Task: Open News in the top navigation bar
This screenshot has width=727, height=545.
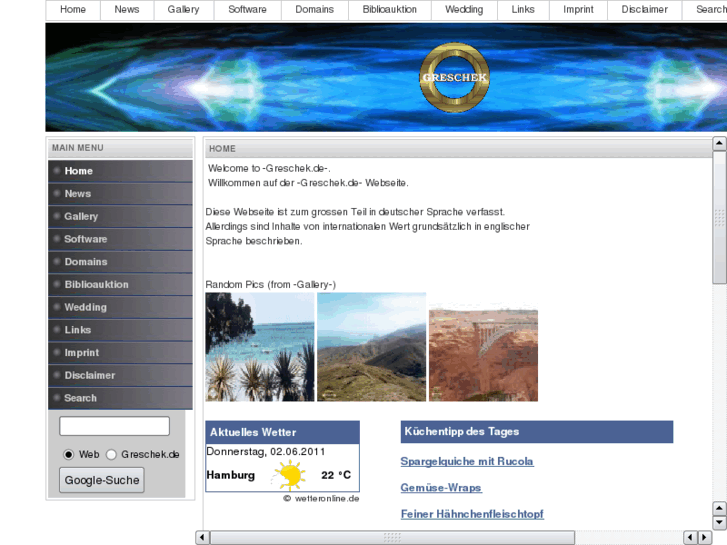Action: 127,10
